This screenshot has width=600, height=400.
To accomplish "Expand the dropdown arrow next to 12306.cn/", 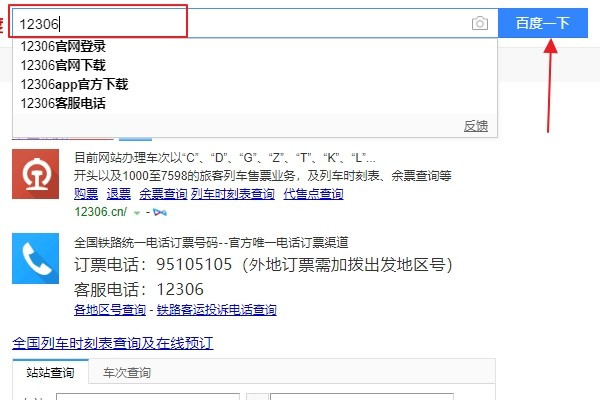I will tap(137, 213).
